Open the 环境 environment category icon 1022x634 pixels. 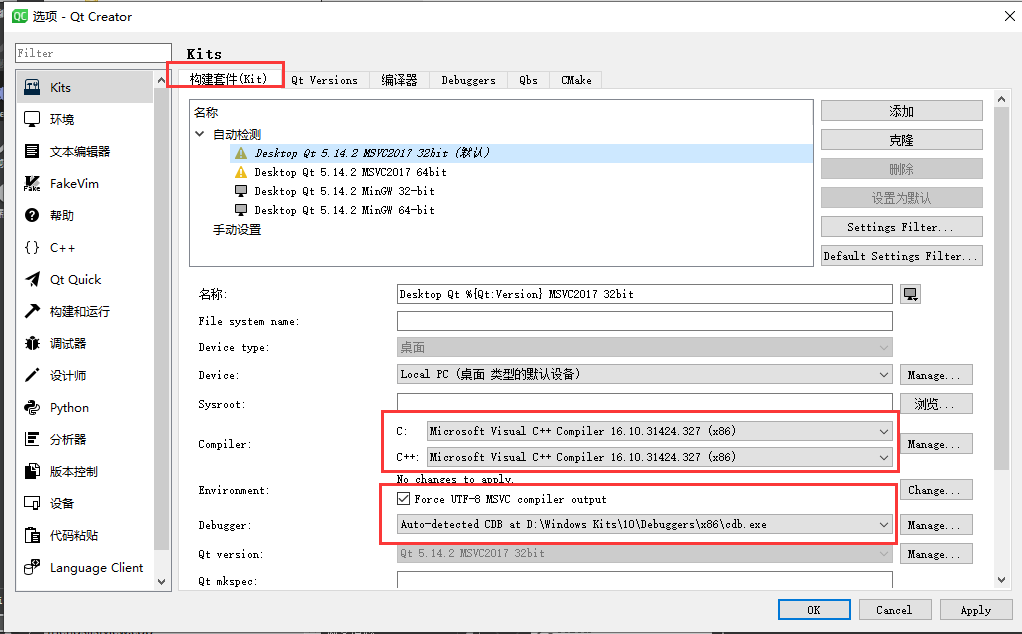click(x=32, y=119)
